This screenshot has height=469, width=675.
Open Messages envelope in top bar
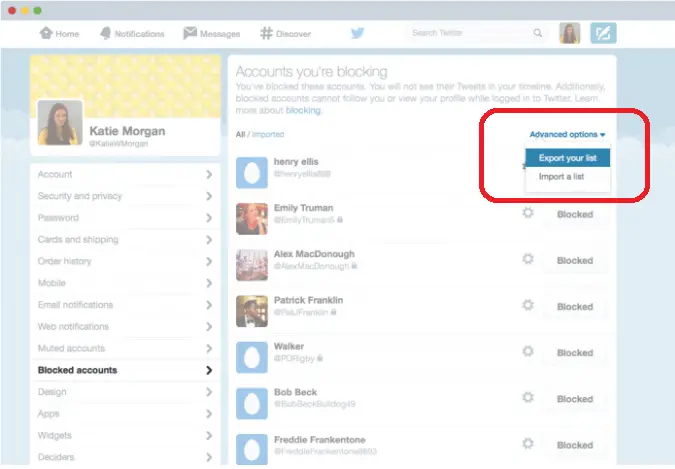point(211,34)
